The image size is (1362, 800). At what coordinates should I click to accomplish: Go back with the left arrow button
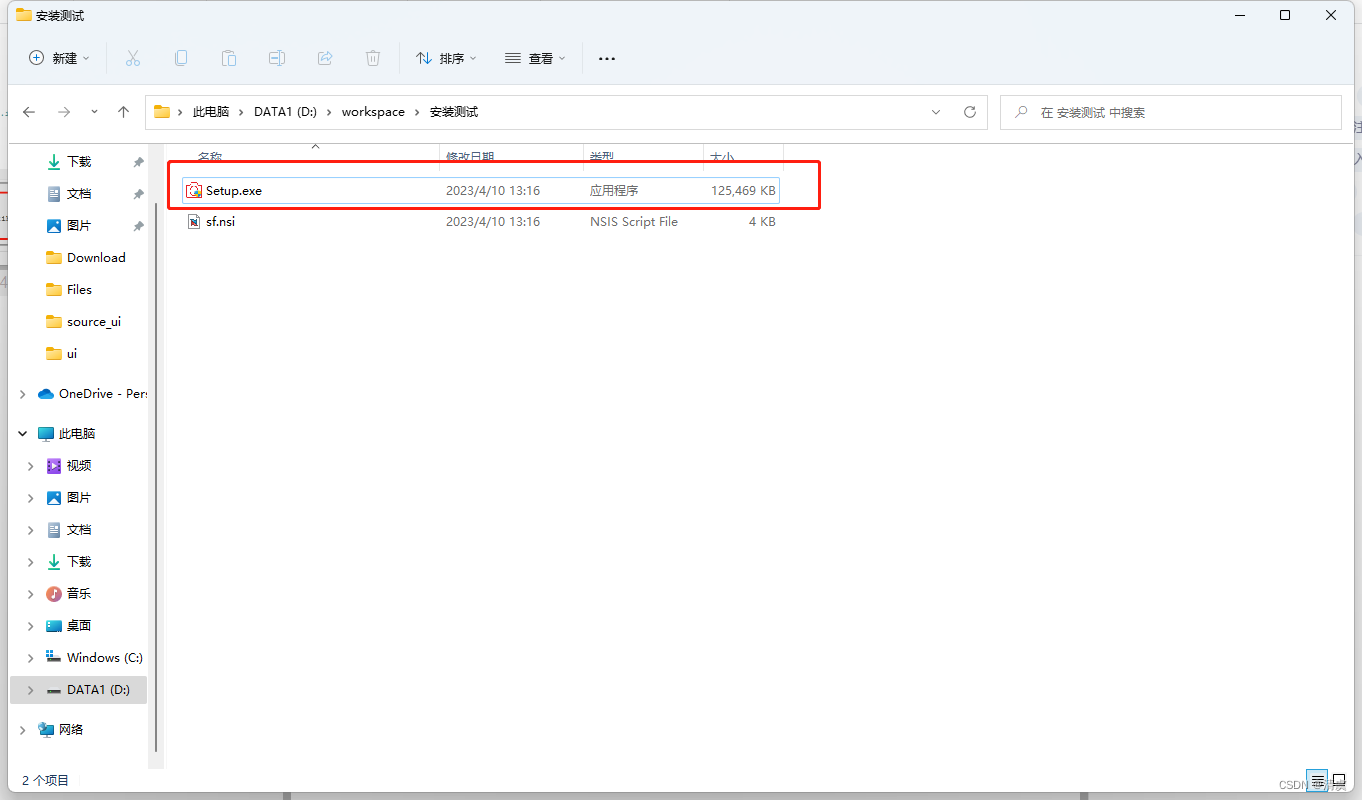click(30, 112)
